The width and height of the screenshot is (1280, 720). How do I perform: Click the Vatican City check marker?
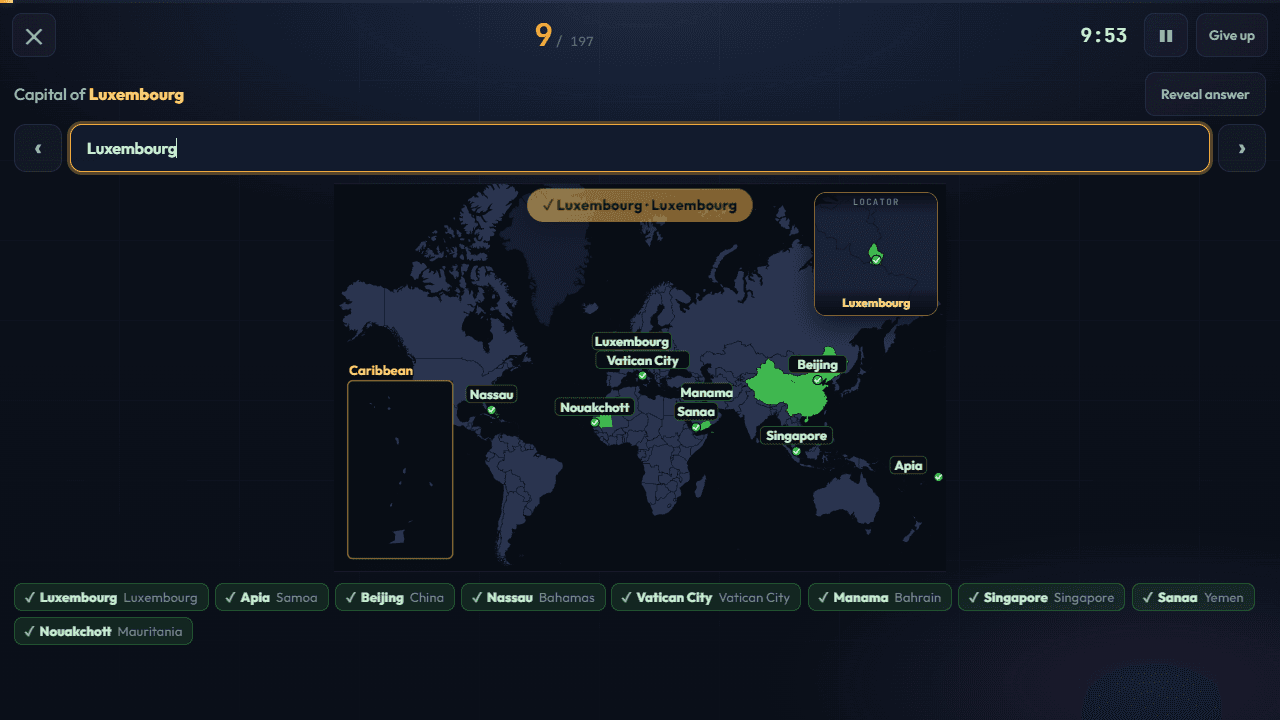(642, 376)
